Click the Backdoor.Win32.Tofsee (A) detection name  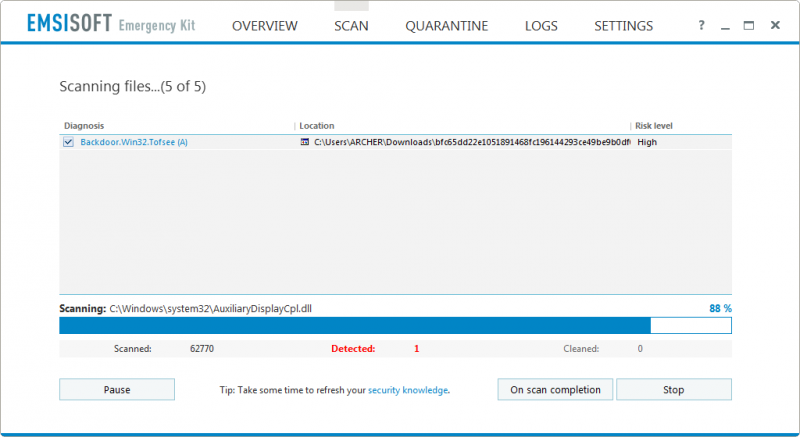pos(134,142)
